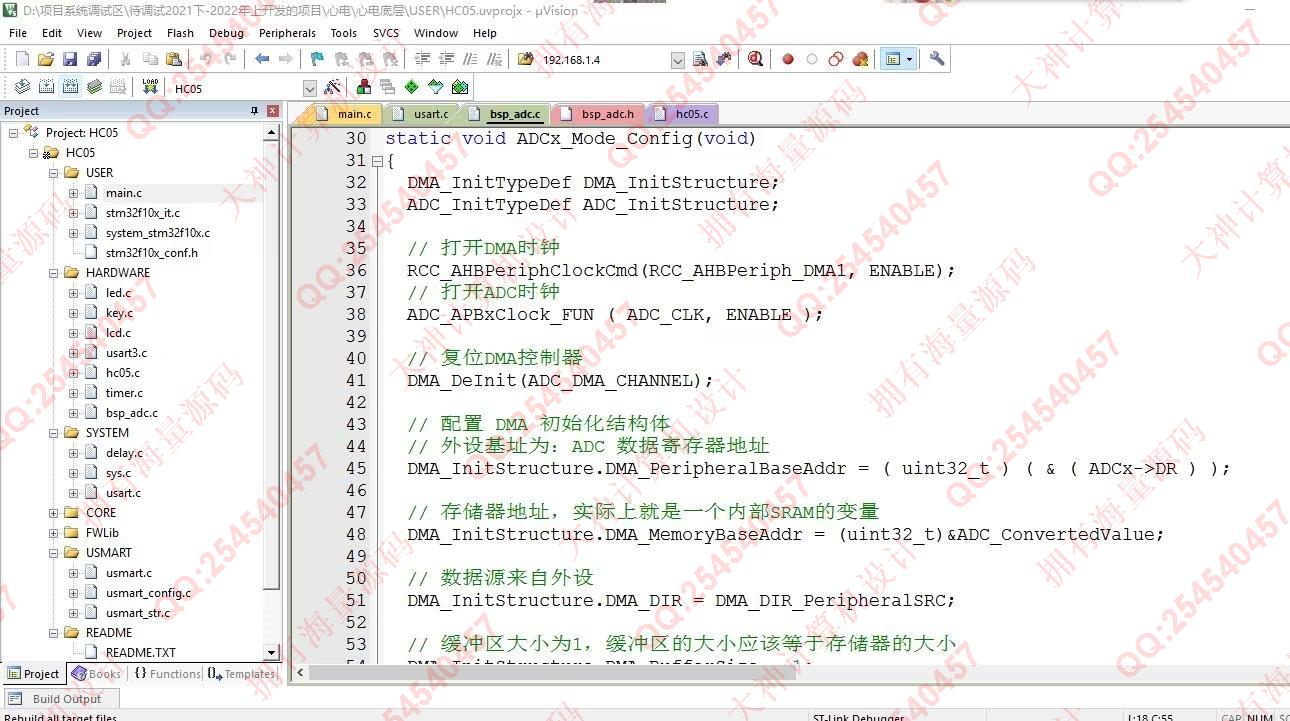Close the Project panel

(272, 111)
